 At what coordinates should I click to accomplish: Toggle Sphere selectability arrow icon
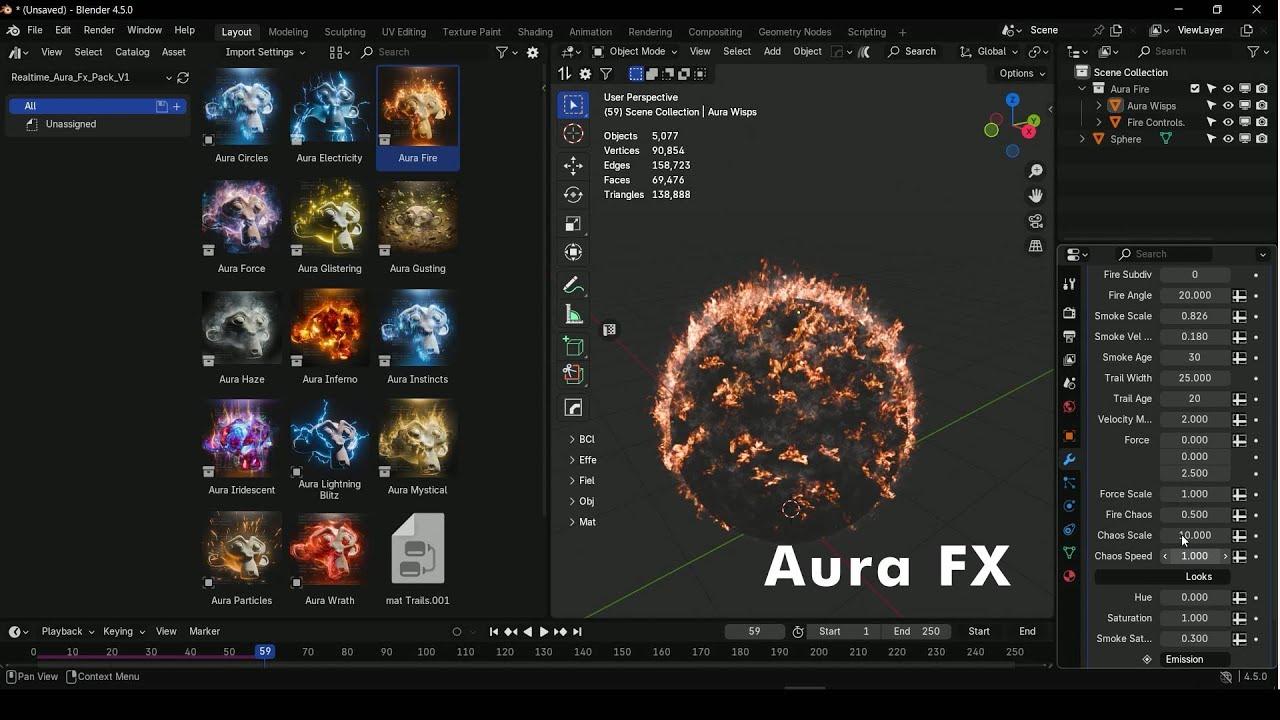click(x=1211, y=139)
